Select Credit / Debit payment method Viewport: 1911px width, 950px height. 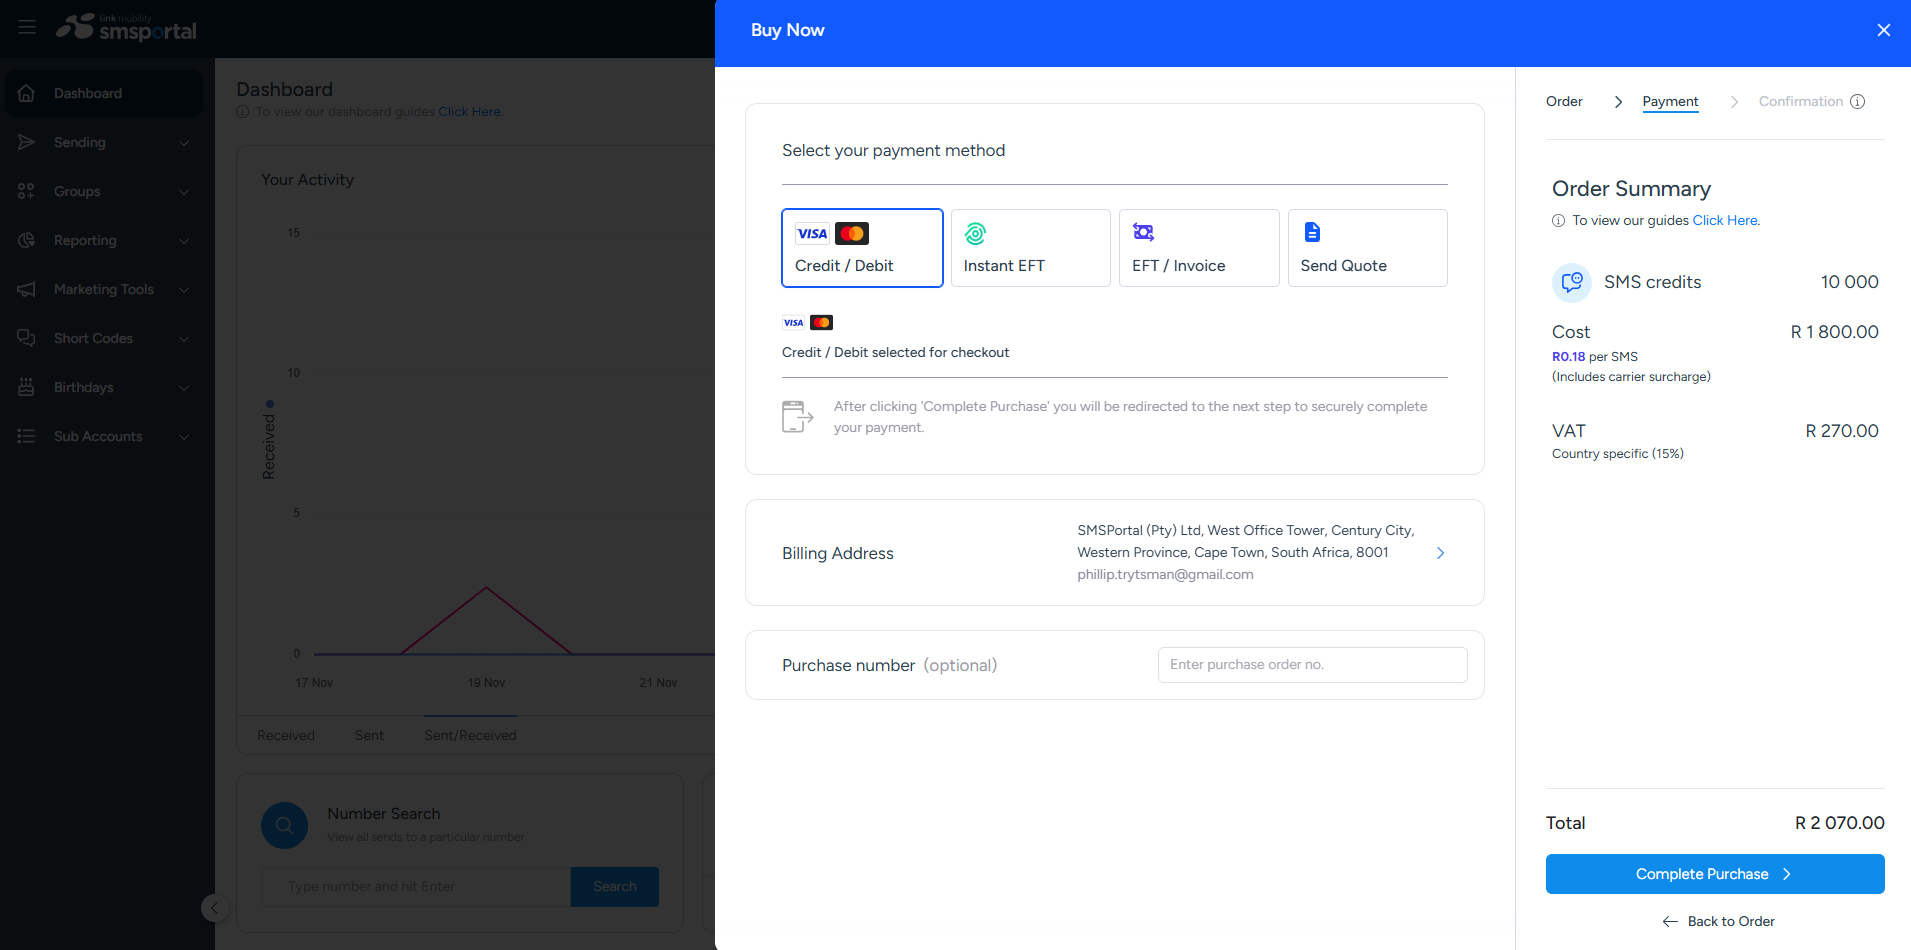pyautogui.click(x=862, y=248)
